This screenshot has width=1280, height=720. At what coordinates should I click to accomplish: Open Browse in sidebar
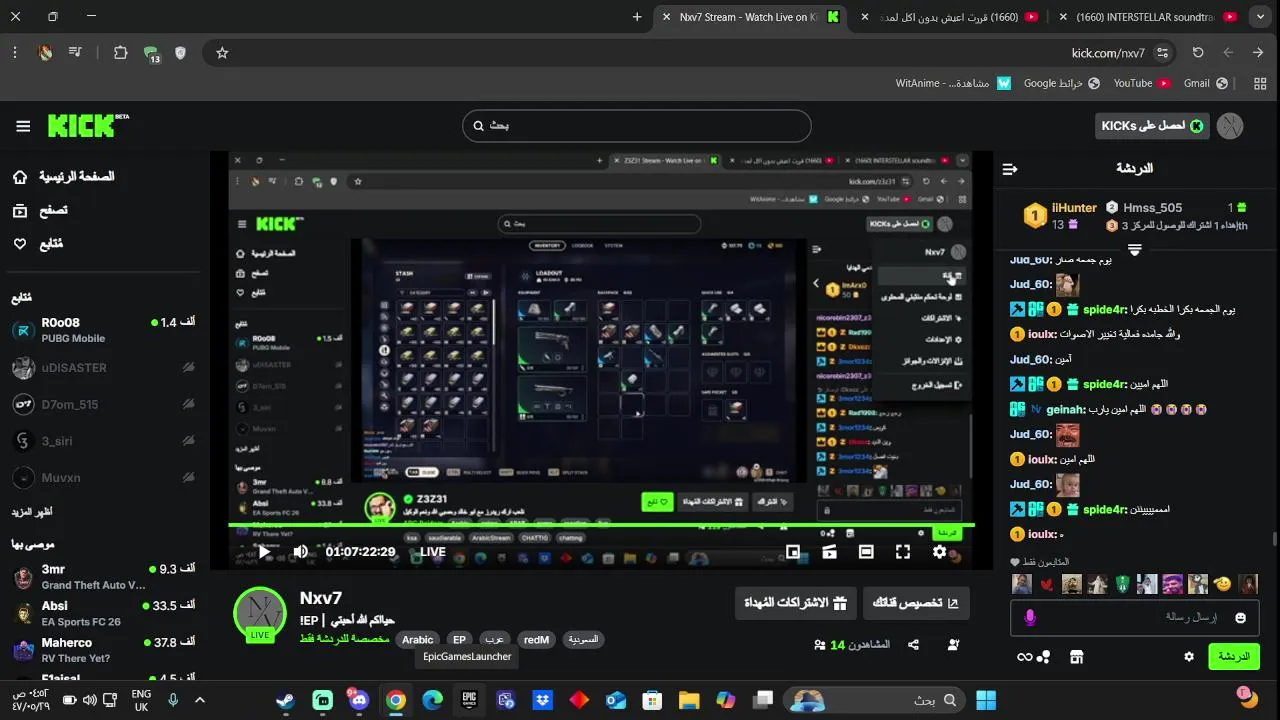(x=40, y=211)
